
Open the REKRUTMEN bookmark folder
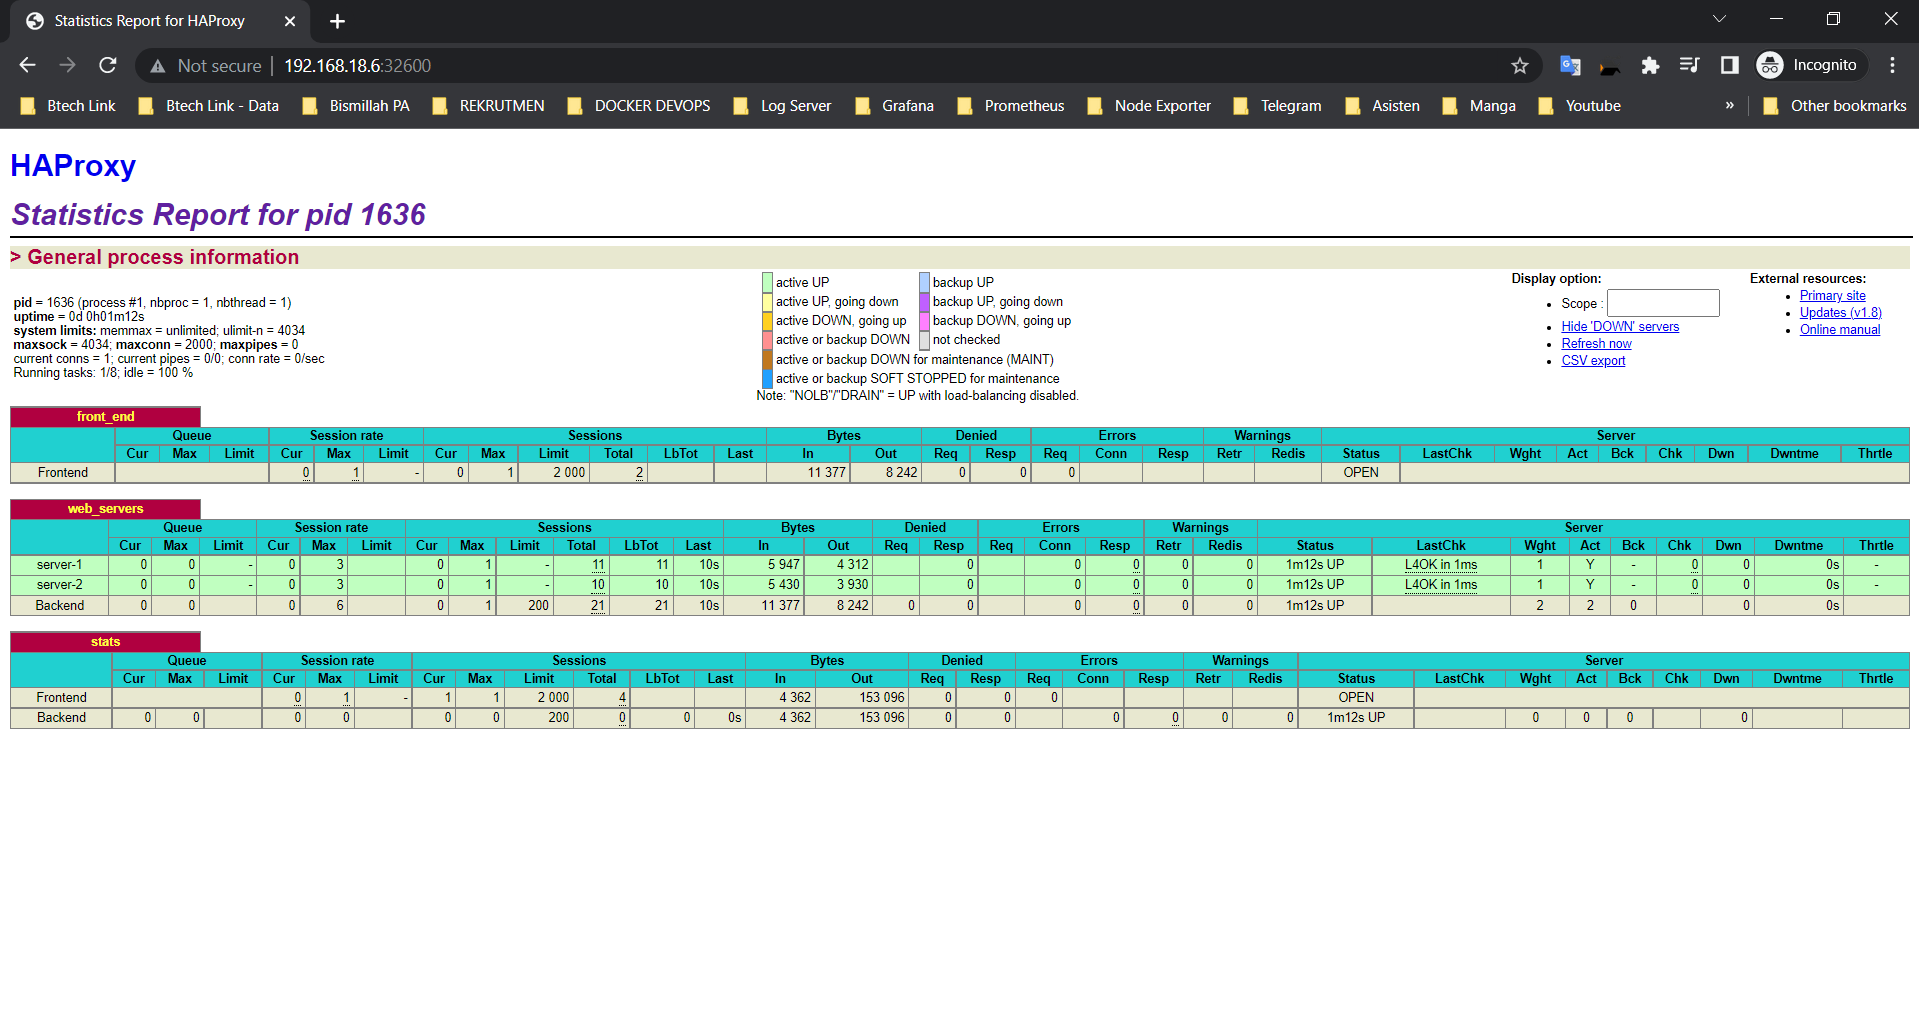[488, 106]
